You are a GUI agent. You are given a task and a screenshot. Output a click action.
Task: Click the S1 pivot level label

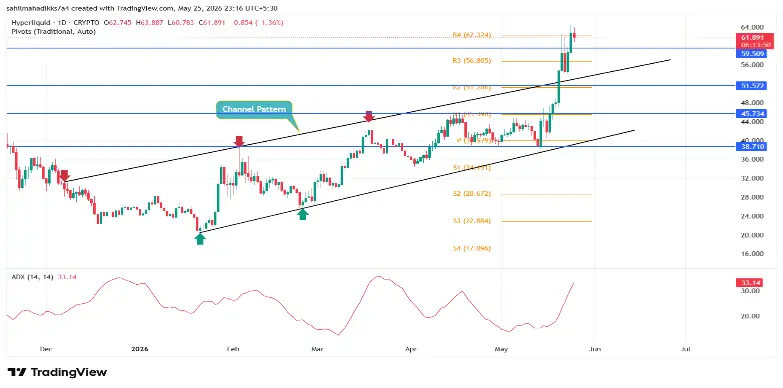click(x=472, y=168)
